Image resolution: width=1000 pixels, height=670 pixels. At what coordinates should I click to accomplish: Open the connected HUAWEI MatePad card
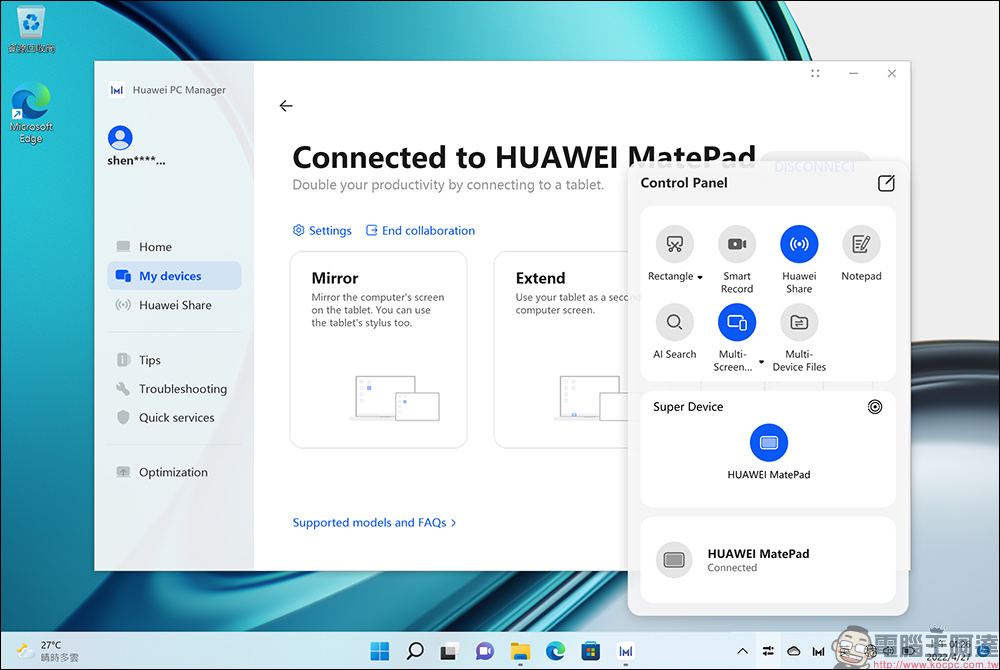768,560
